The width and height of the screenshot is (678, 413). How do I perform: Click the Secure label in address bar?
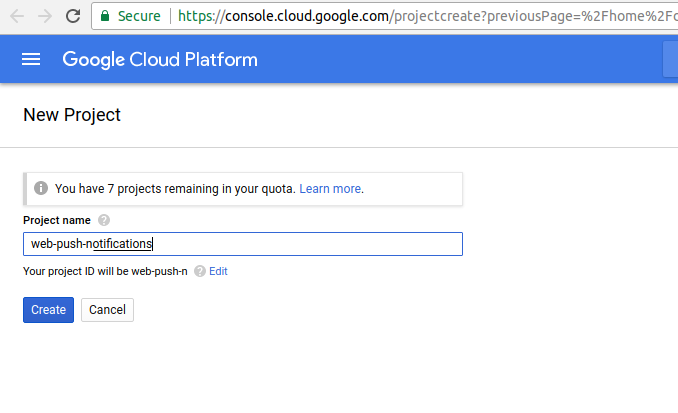pyautogui.click(x=138, y=16)
